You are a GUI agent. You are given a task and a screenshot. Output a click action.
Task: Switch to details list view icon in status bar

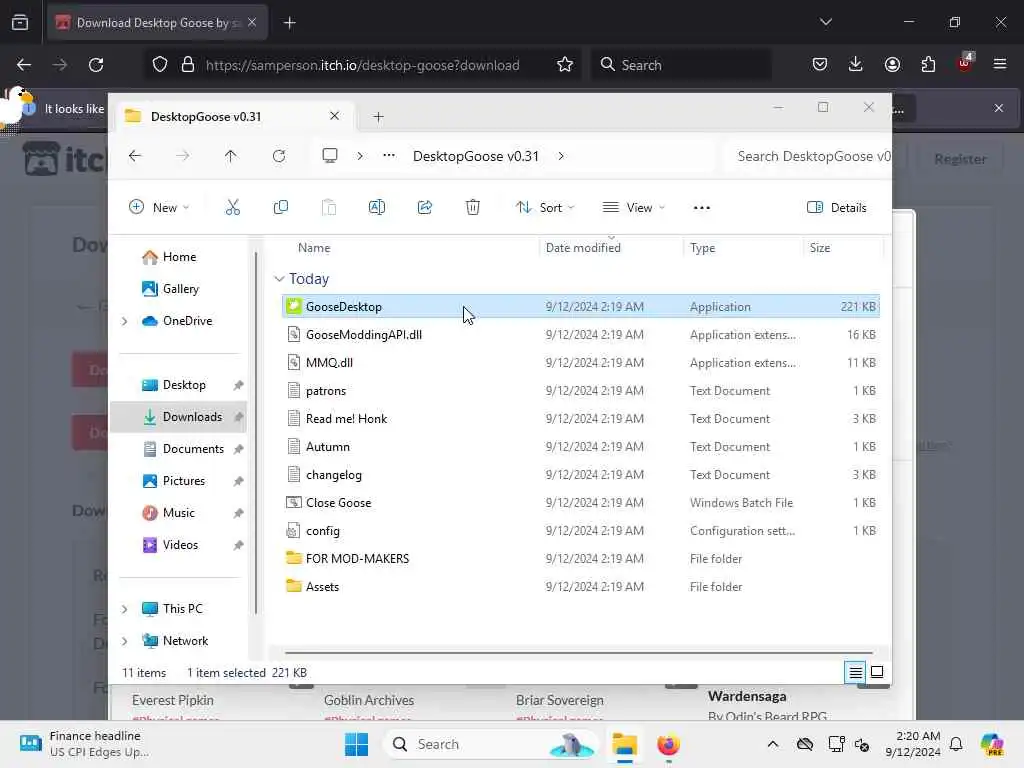pos(855,672)
